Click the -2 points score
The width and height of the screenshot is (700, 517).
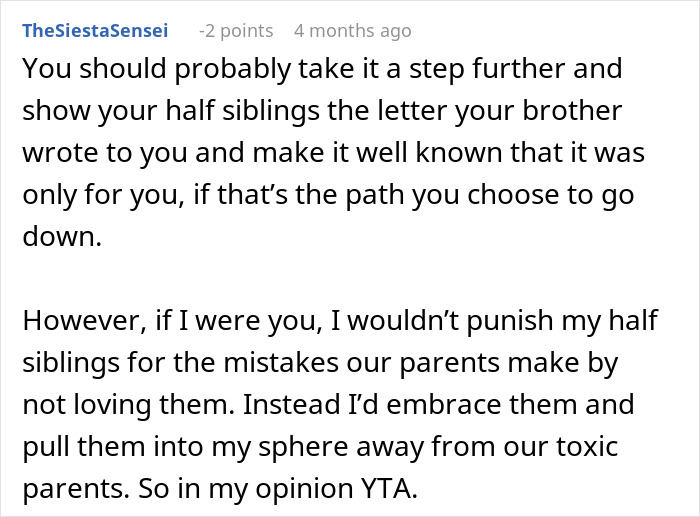[238, 31]
